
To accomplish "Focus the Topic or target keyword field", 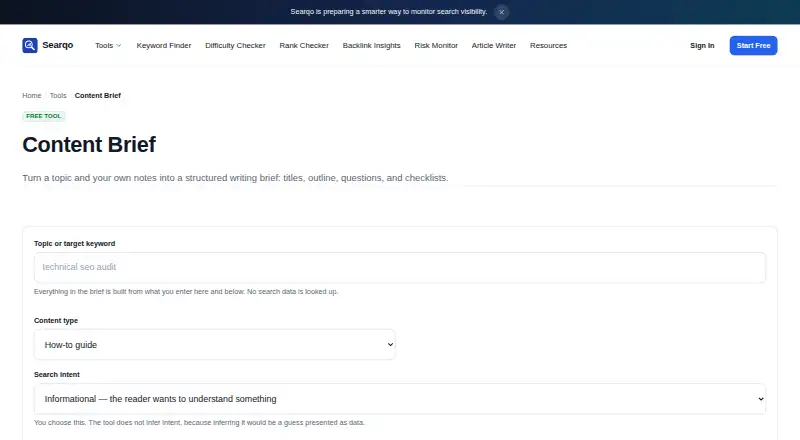I will pyautogui.click(x=399, y=267).
